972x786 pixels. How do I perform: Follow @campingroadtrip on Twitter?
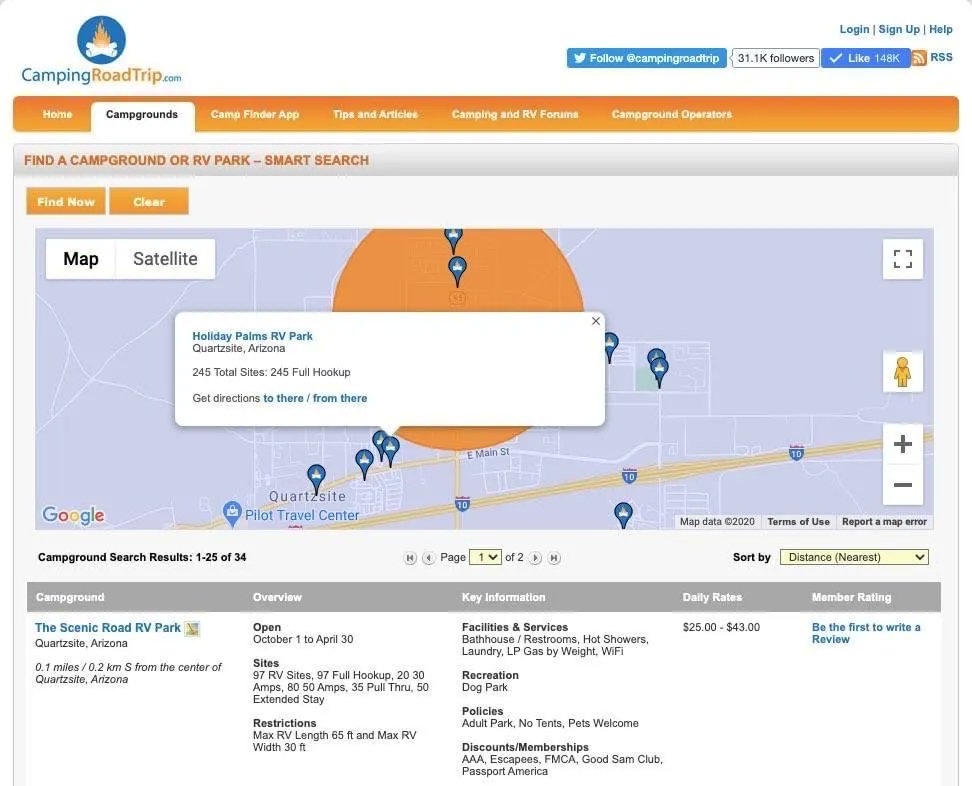[x=647, y=58]
